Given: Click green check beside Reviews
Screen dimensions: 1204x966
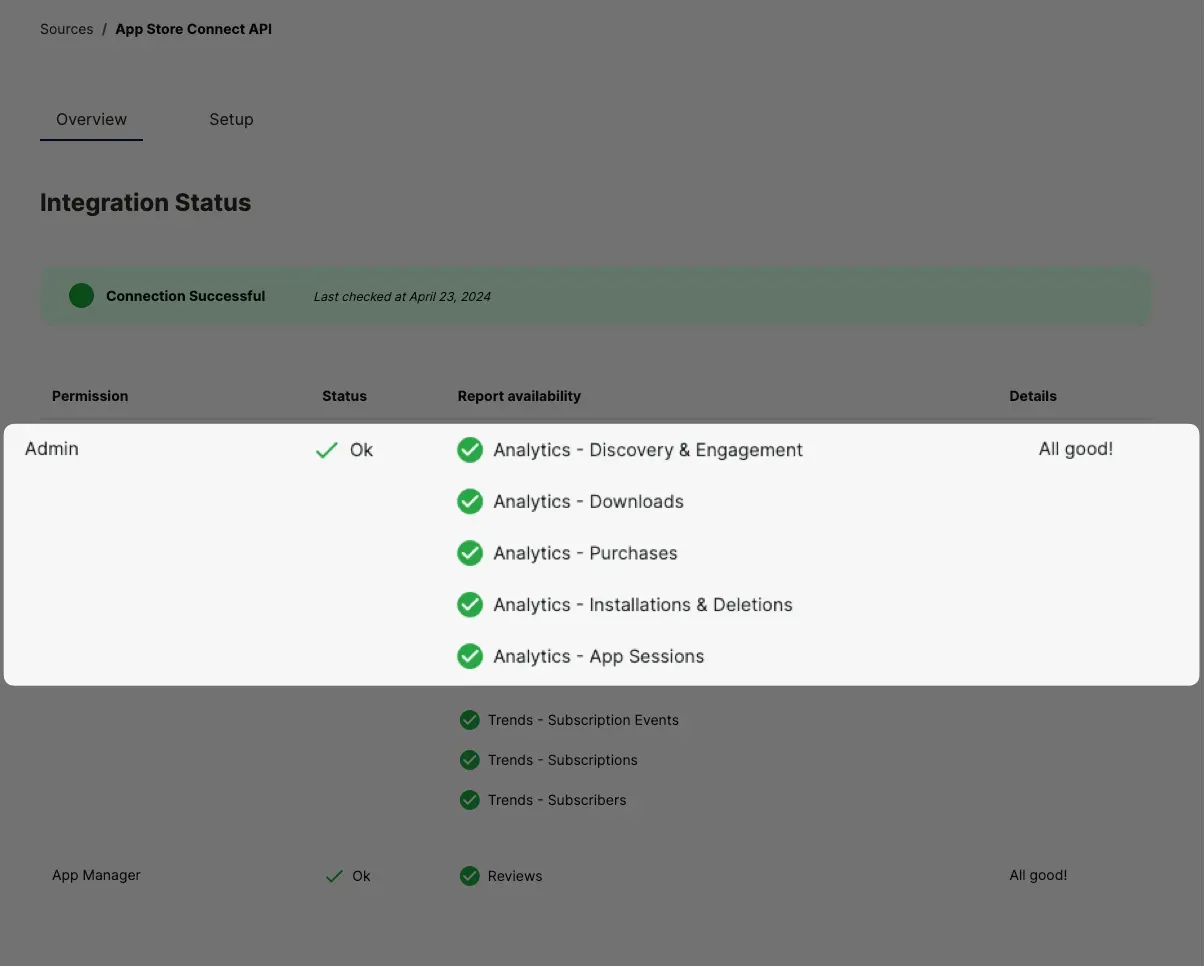Looking at the screenshot, I should point(470,876).
